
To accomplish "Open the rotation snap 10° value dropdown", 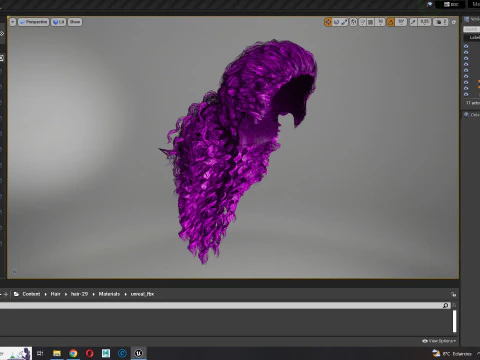I will 401,22.
